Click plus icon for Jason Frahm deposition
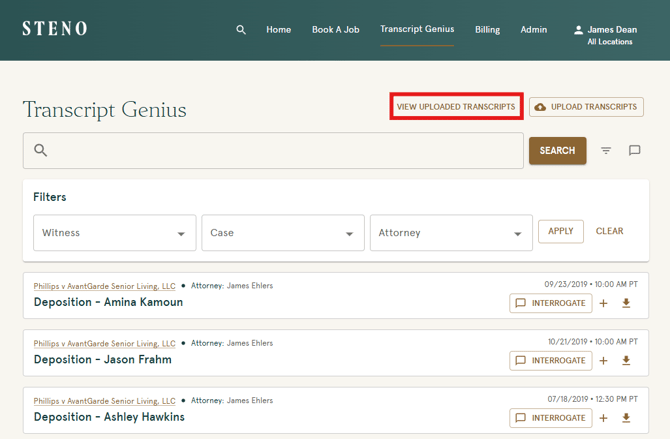 point(604,361)
